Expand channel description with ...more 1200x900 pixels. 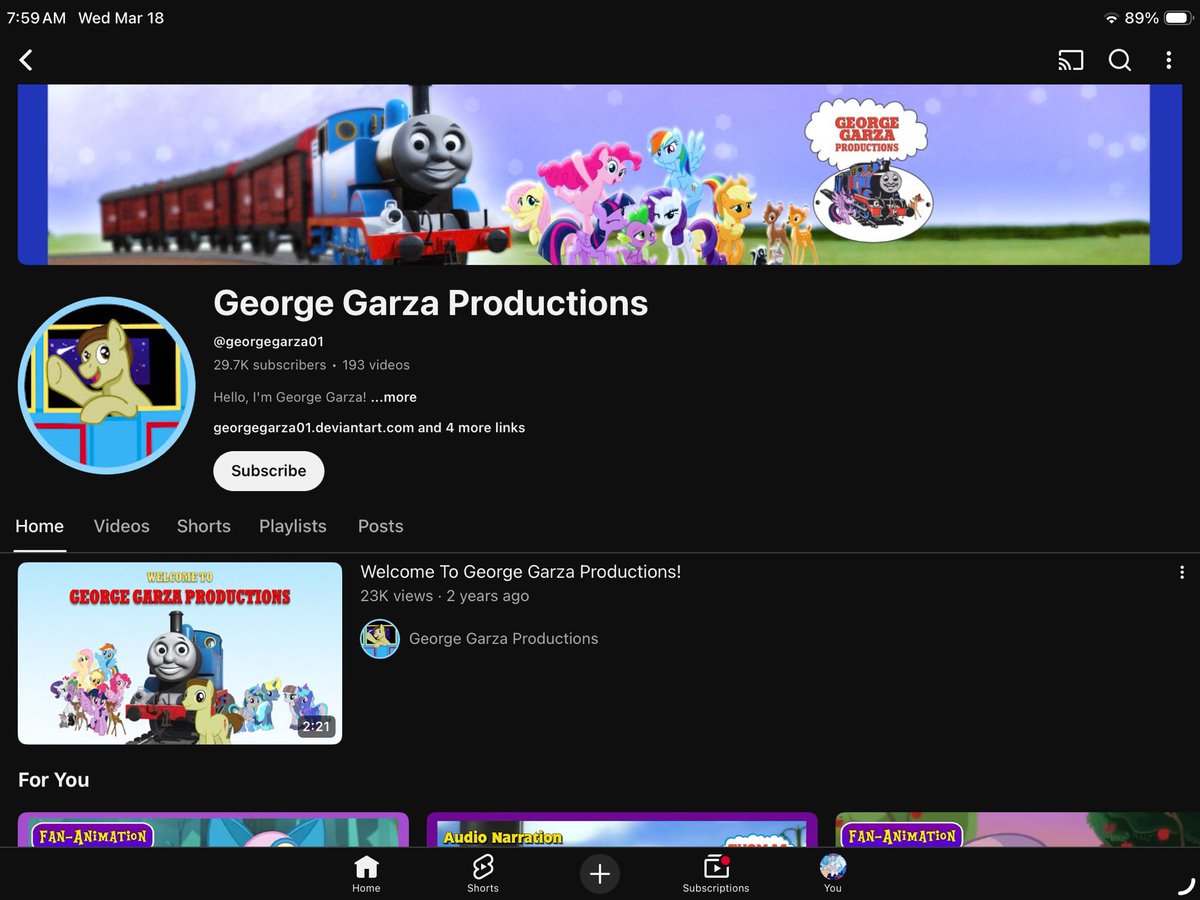(394, 397)
